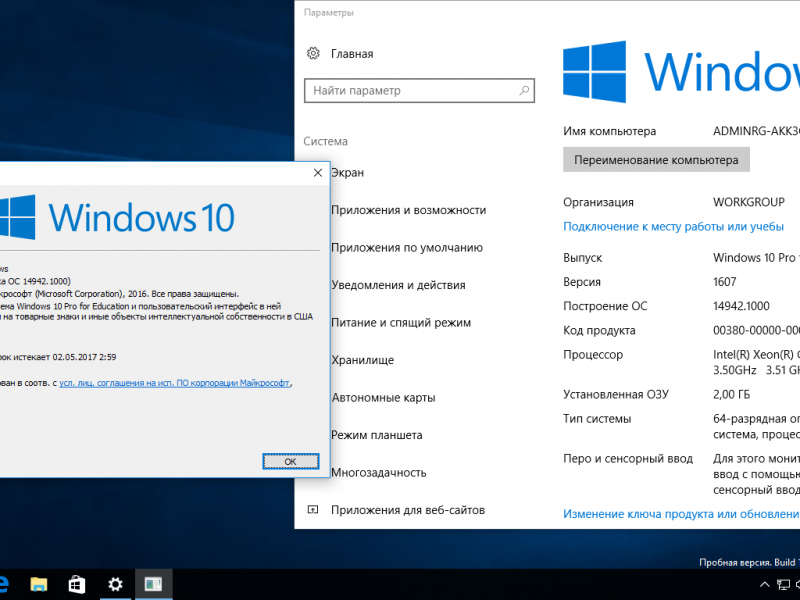The image size is (800, 600).
Task: Go to Уведомления и действия
Action: point(398,285)
